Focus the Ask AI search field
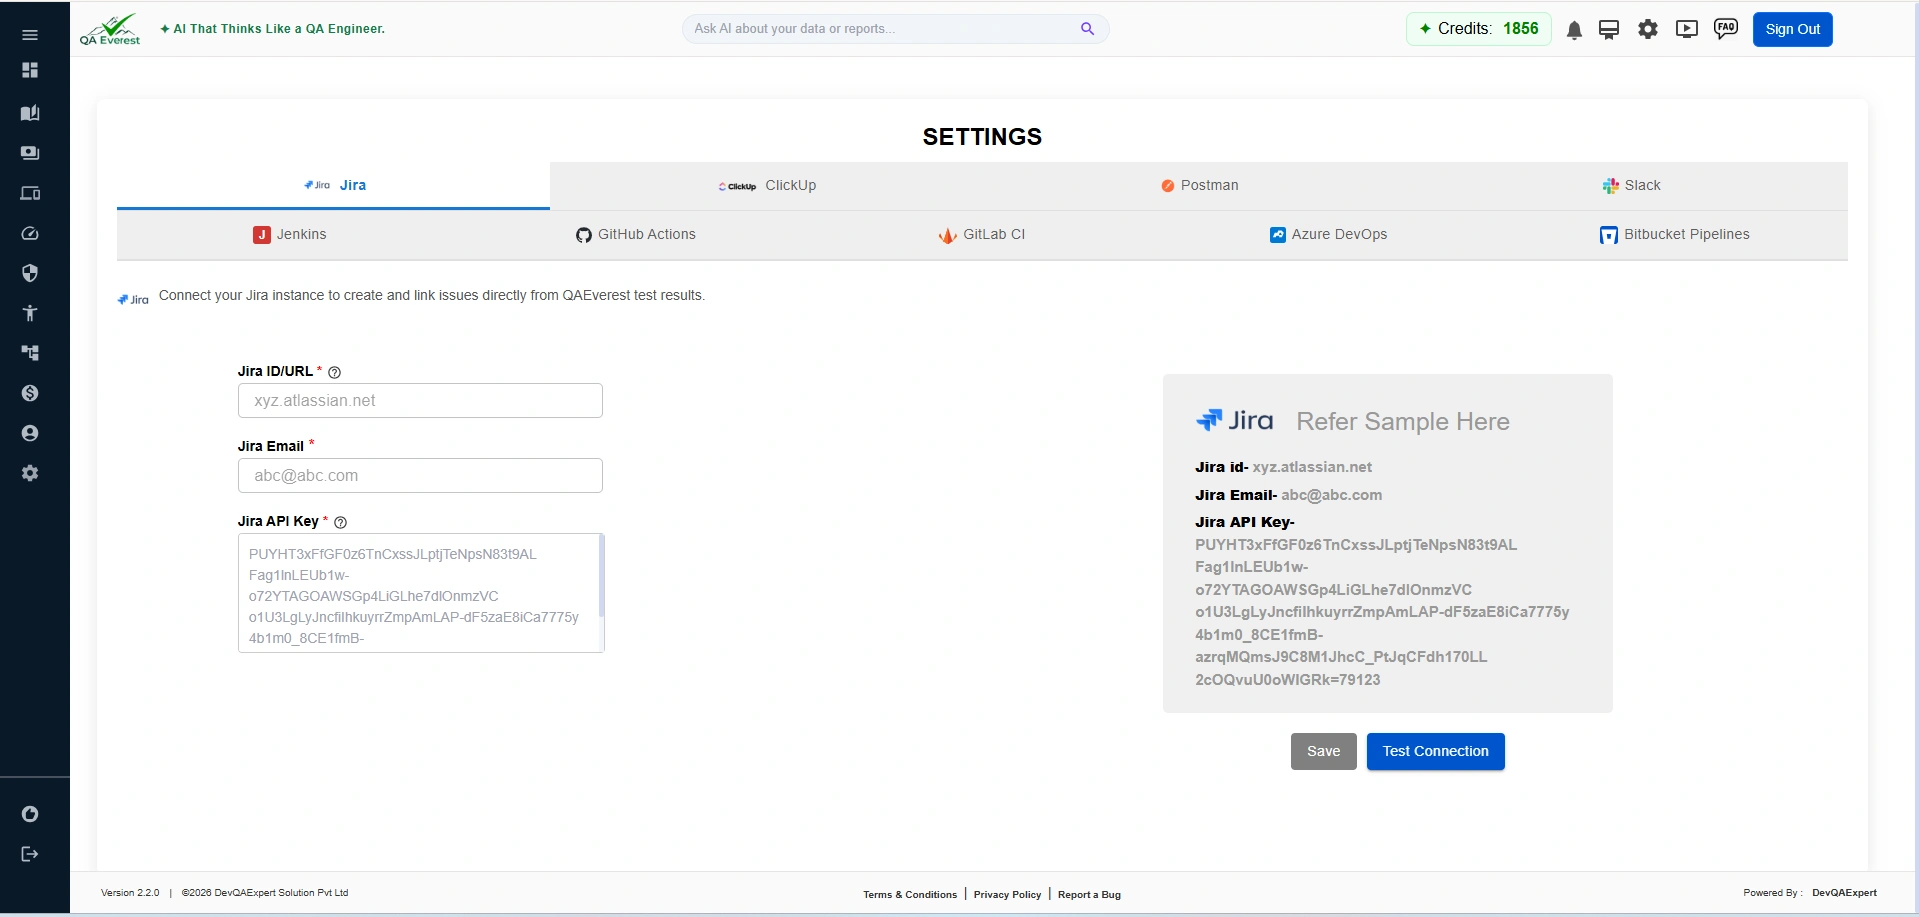 tap(885, 29)
